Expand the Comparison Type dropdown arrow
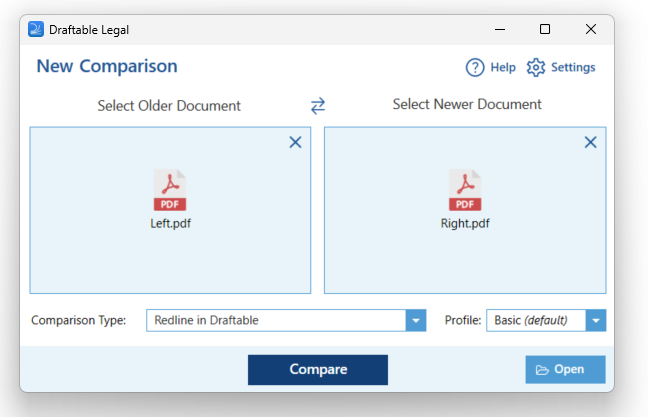This screenshot has height=417, width=648. coord(416,320)
